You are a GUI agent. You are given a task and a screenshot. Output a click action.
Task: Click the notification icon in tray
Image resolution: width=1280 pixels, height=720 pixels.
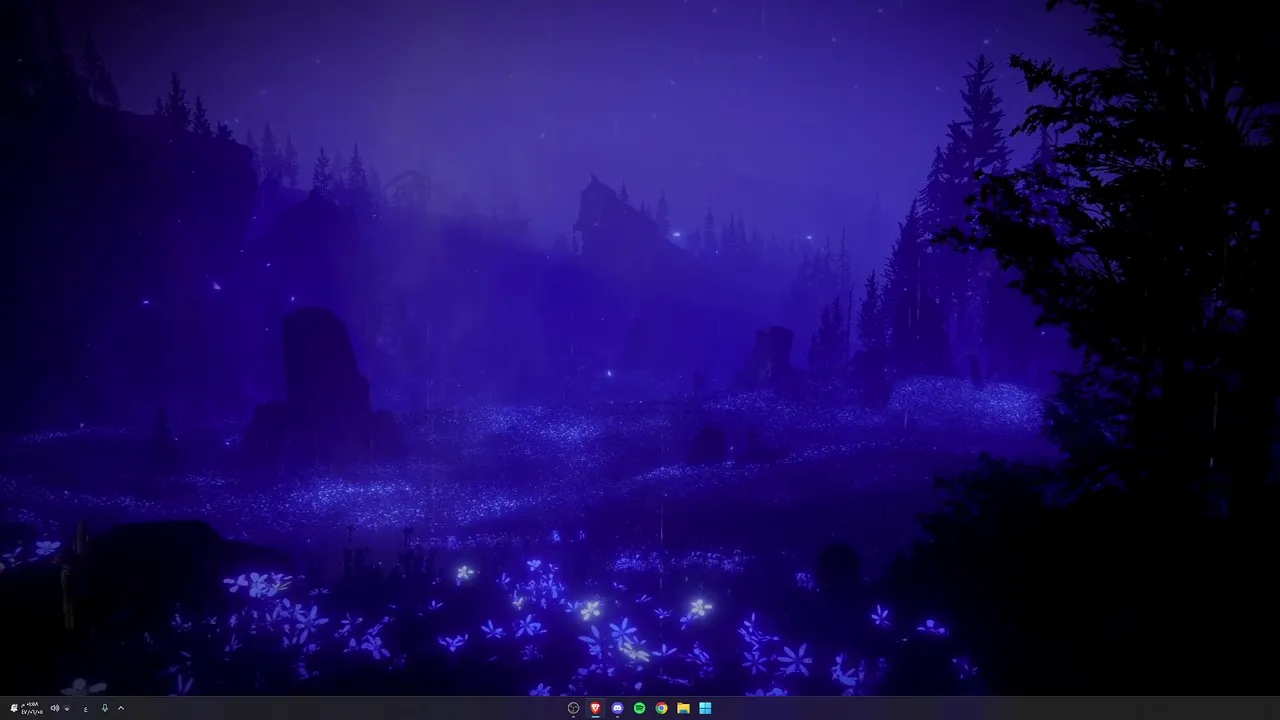point(14,708)
